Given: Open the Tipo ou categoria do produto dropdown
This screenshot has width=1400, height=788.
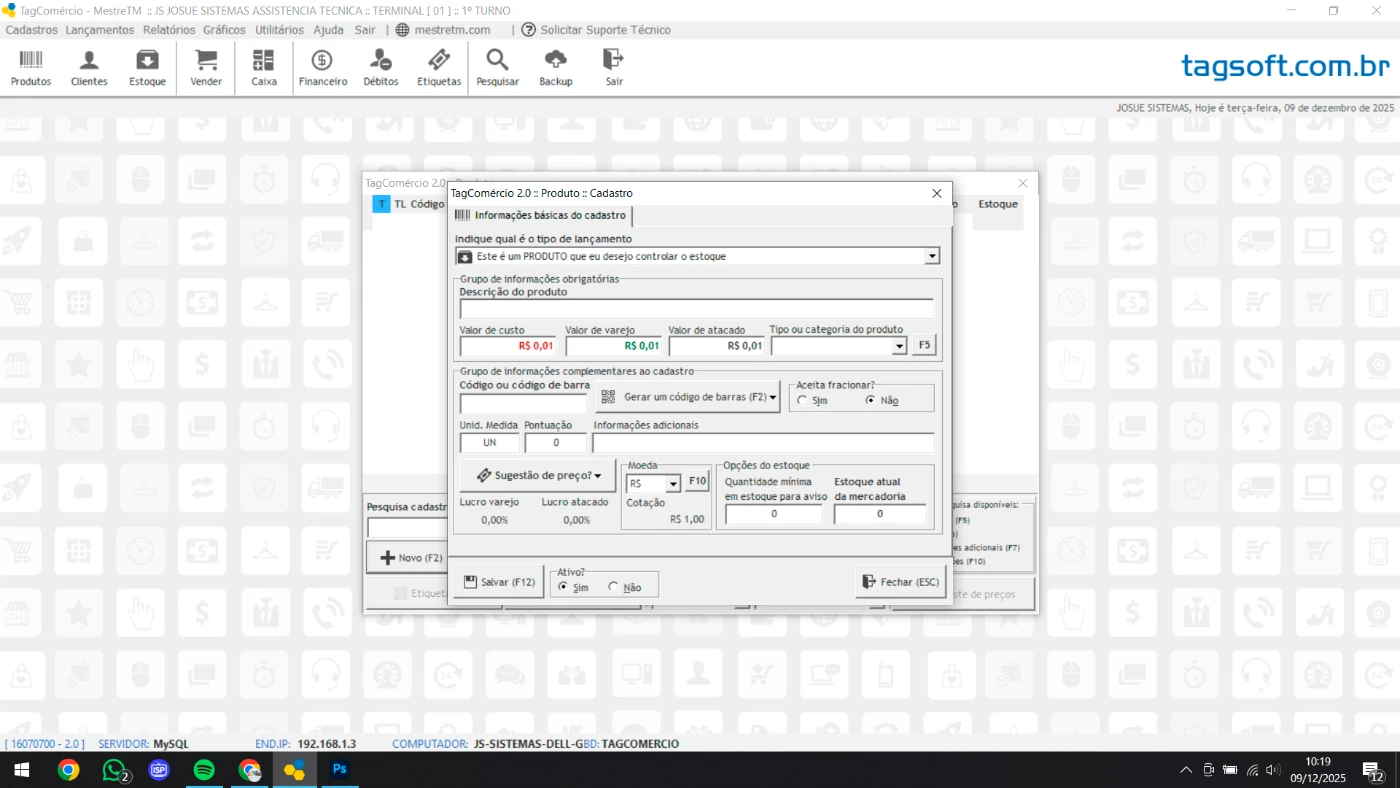Looking at the screenshot, I should [x=898, y=346].
